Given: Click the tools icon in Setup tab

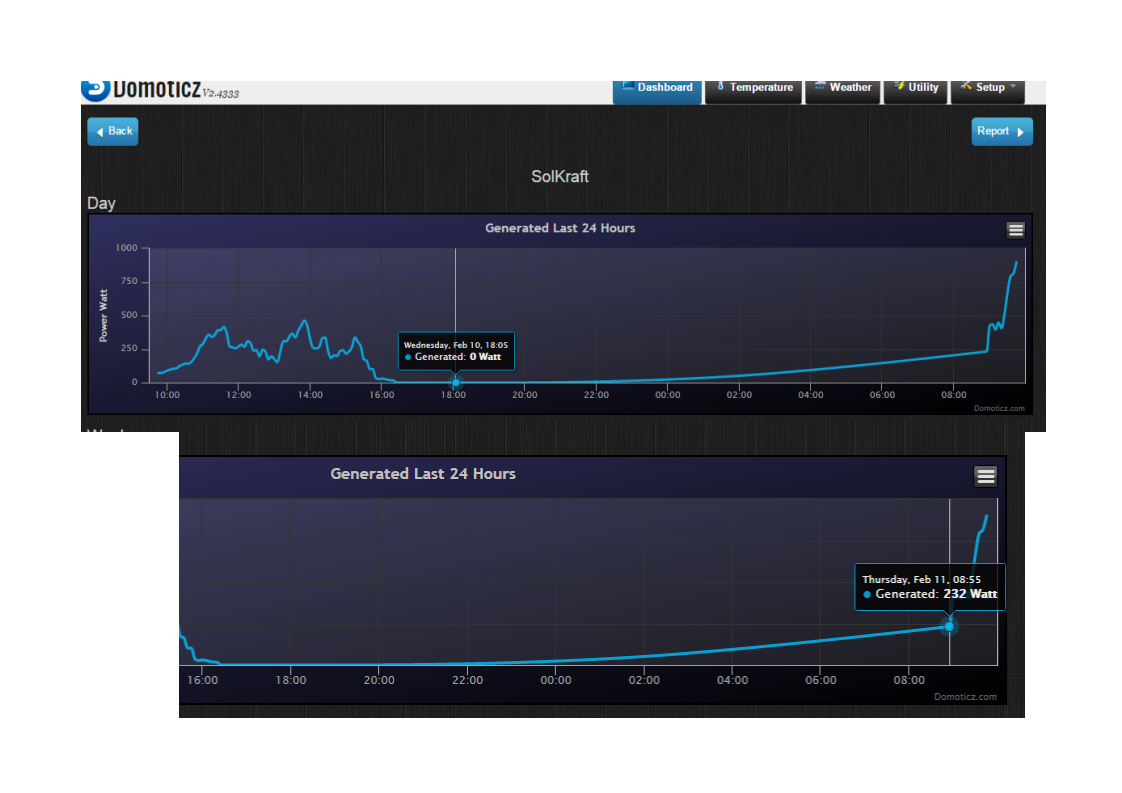Looking at the screenshot, I should click(x=966, y=86).
